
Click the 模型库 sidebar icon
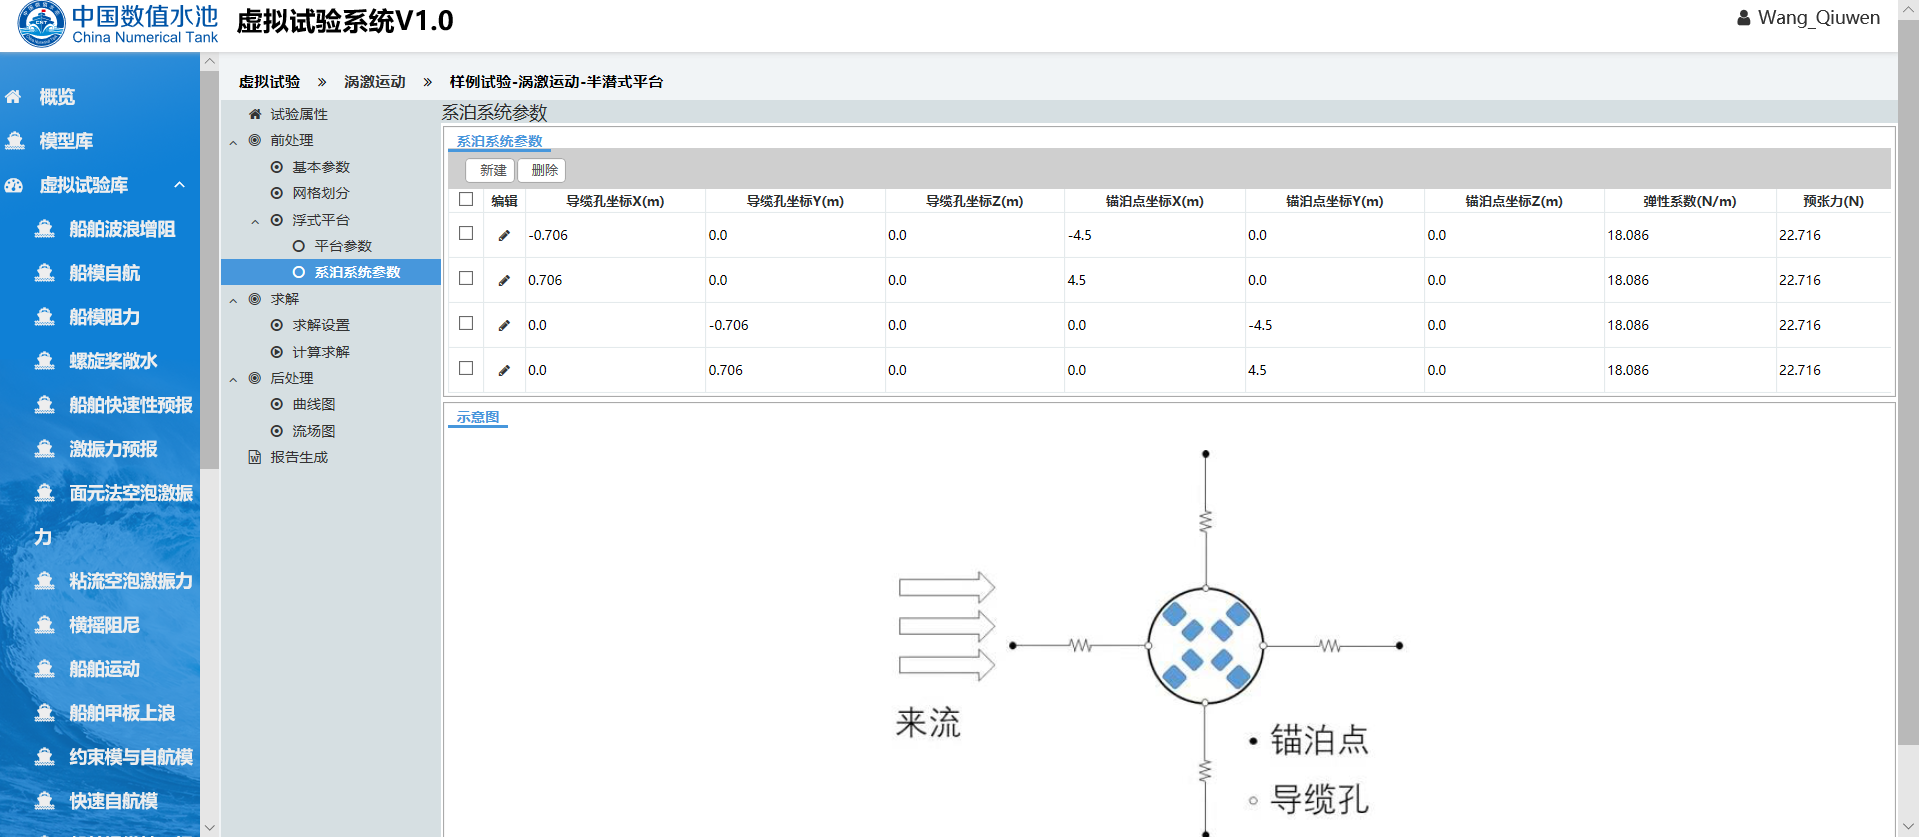(x=15, y=141)
